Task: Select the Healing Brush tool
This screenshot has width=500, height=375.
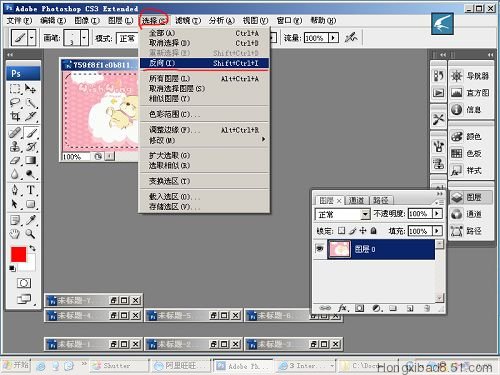Action: (x=15, y=133)
